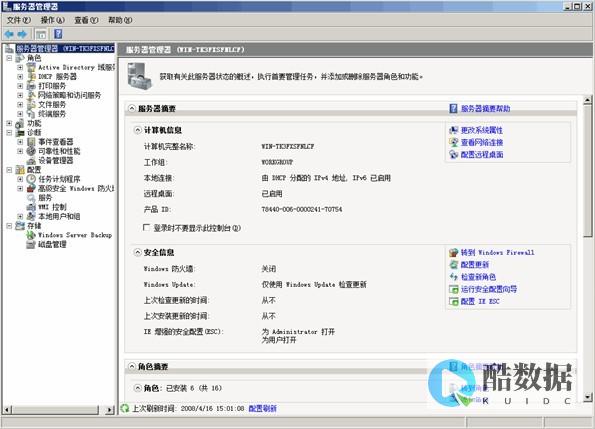The height and width of the screenshot is (429, 595).
Task: Click the 配置刷新 link
Action: [263, 409]
